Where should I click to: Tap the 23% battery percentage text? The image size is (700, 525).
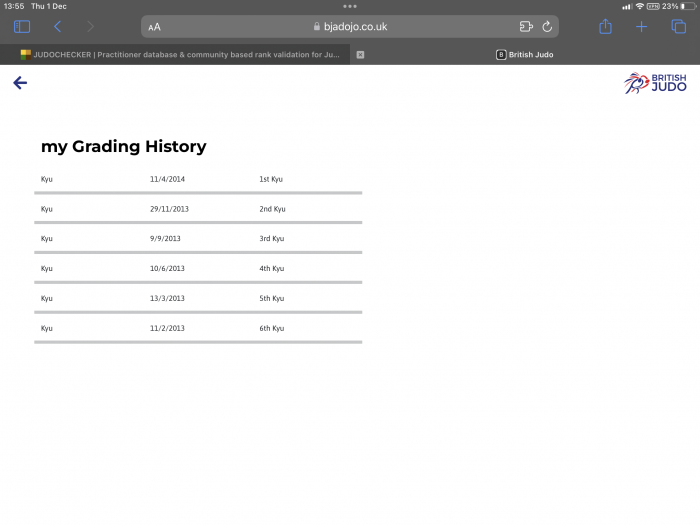coord(670,6)
